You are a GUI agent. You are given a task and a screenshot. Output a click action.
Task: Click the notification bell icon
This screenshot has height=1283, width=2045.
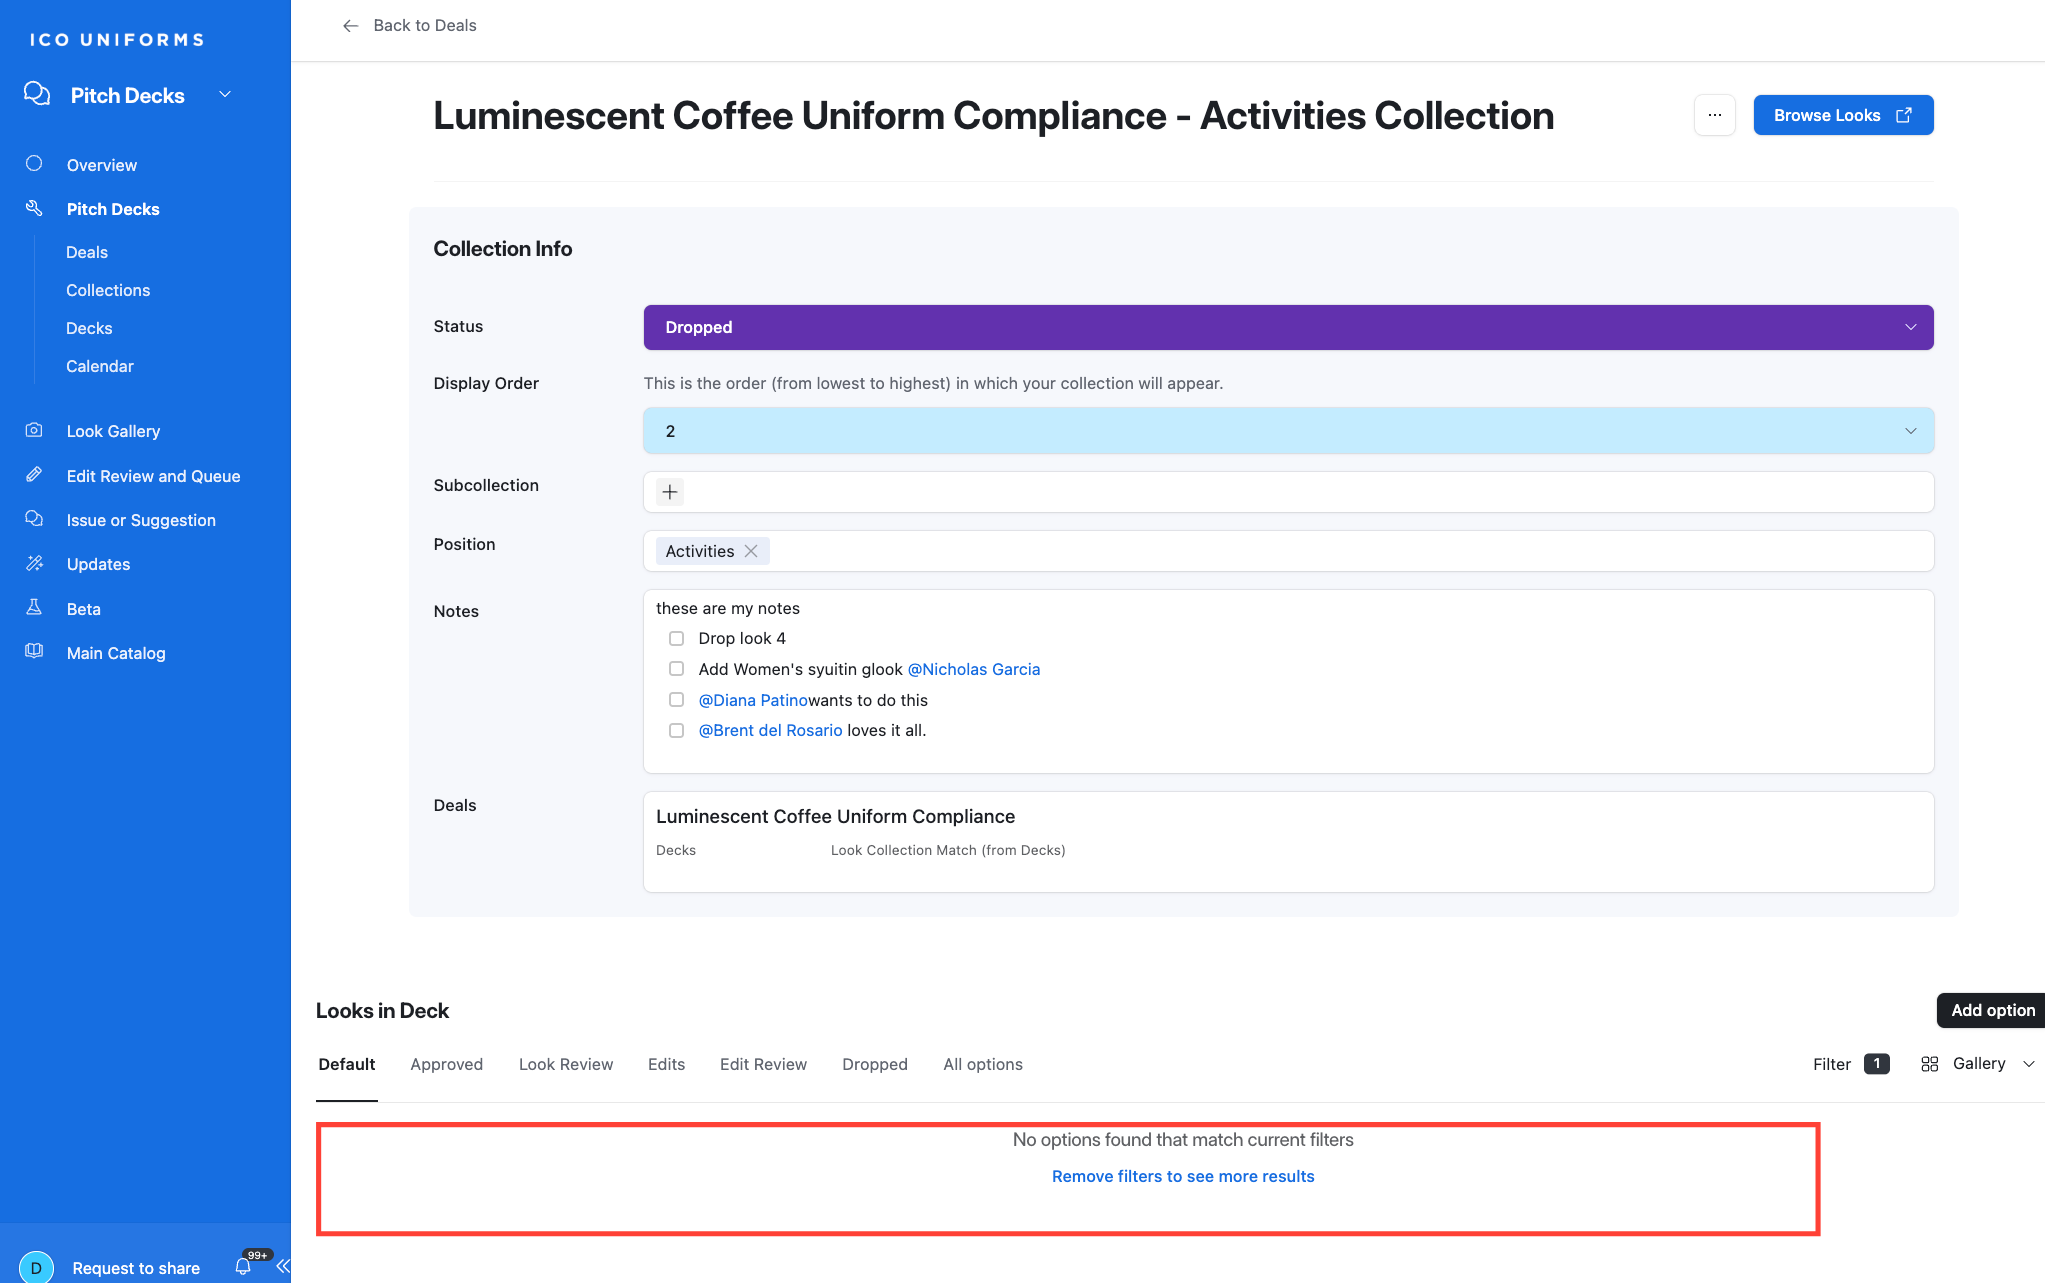tap(243, 1266)
